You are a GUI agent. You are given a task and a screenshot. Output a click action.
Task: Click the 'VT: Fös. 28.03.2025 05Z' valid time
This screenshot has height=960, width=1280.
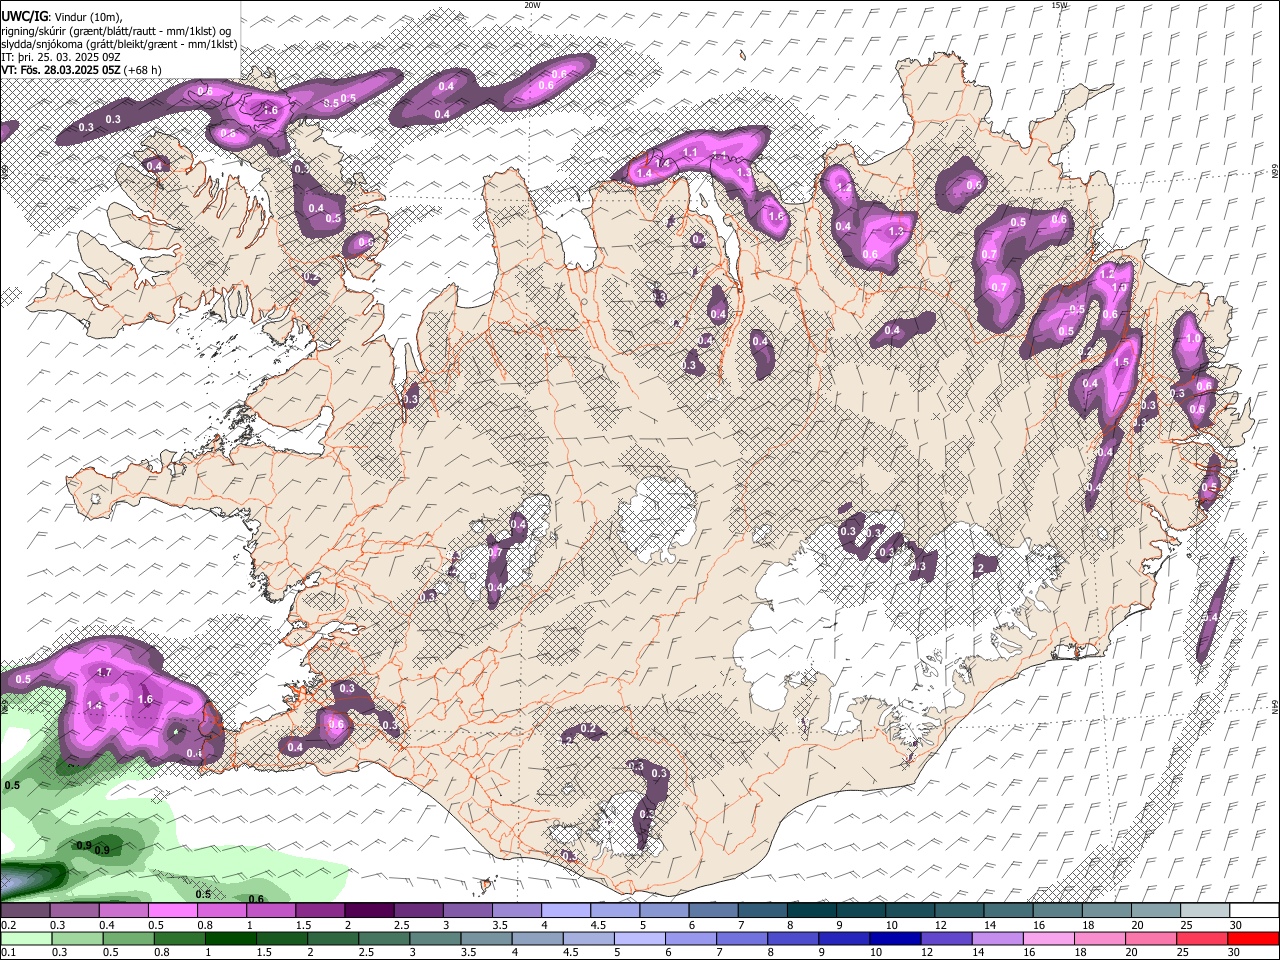pos(60,70)
